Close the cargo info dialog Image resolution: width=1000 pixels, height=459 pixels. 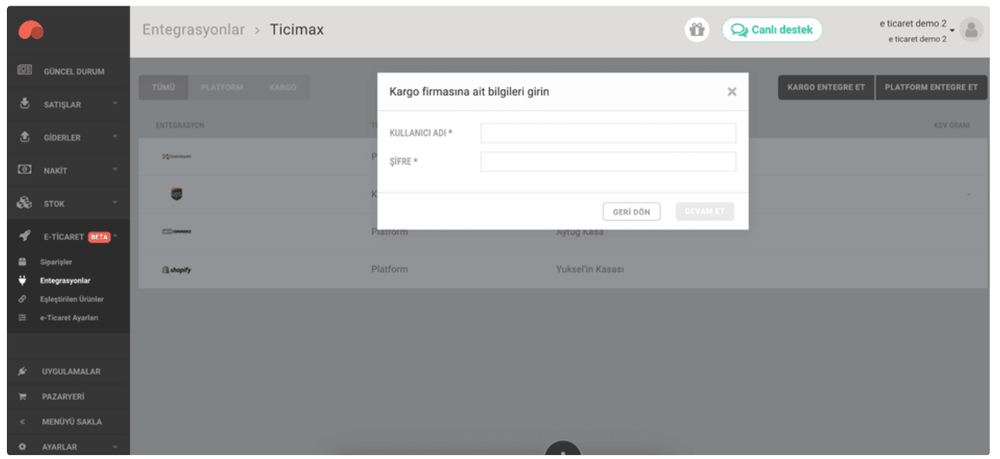pos(731,92)
